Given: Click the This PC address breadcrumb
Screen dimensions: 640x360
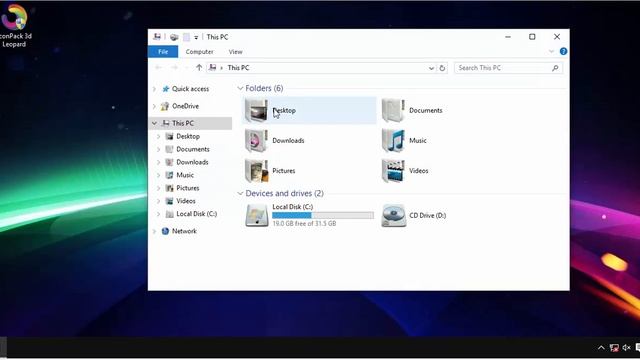Looking at the screenshot, I should pyautogui.click(x=238, y=68).
